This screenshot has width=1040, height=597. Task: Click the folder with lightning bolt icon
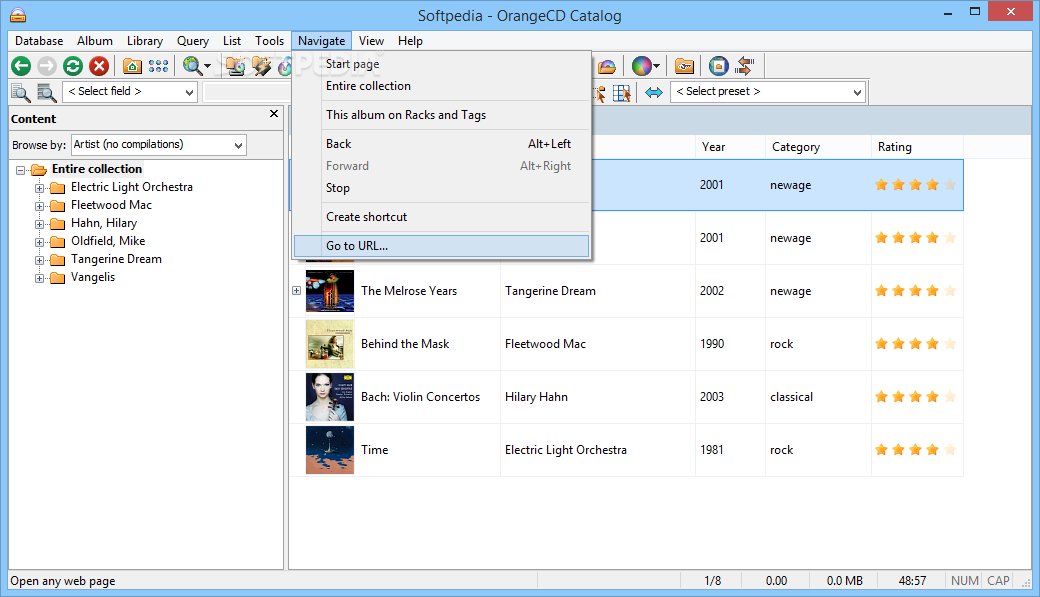click(261, 66)
